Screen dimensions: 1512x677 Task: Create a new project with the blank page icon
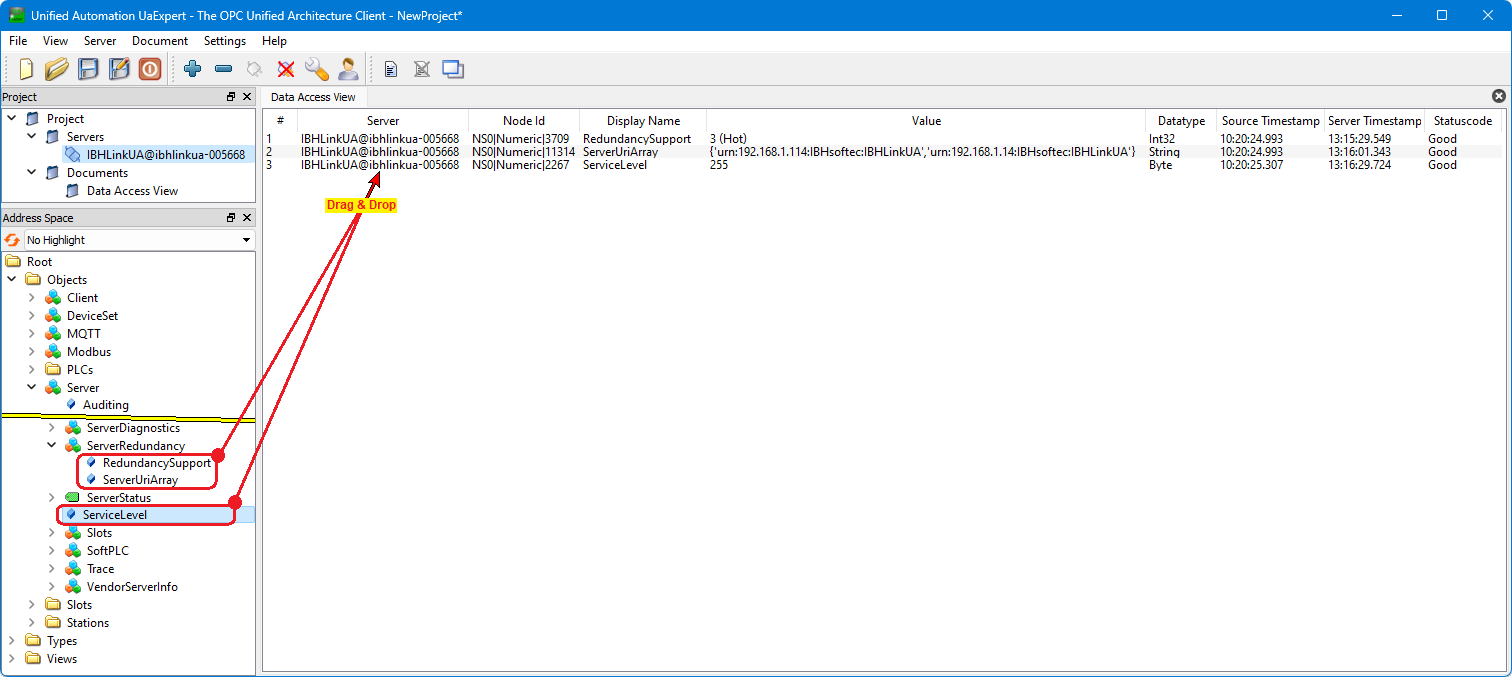click(26, 69)
